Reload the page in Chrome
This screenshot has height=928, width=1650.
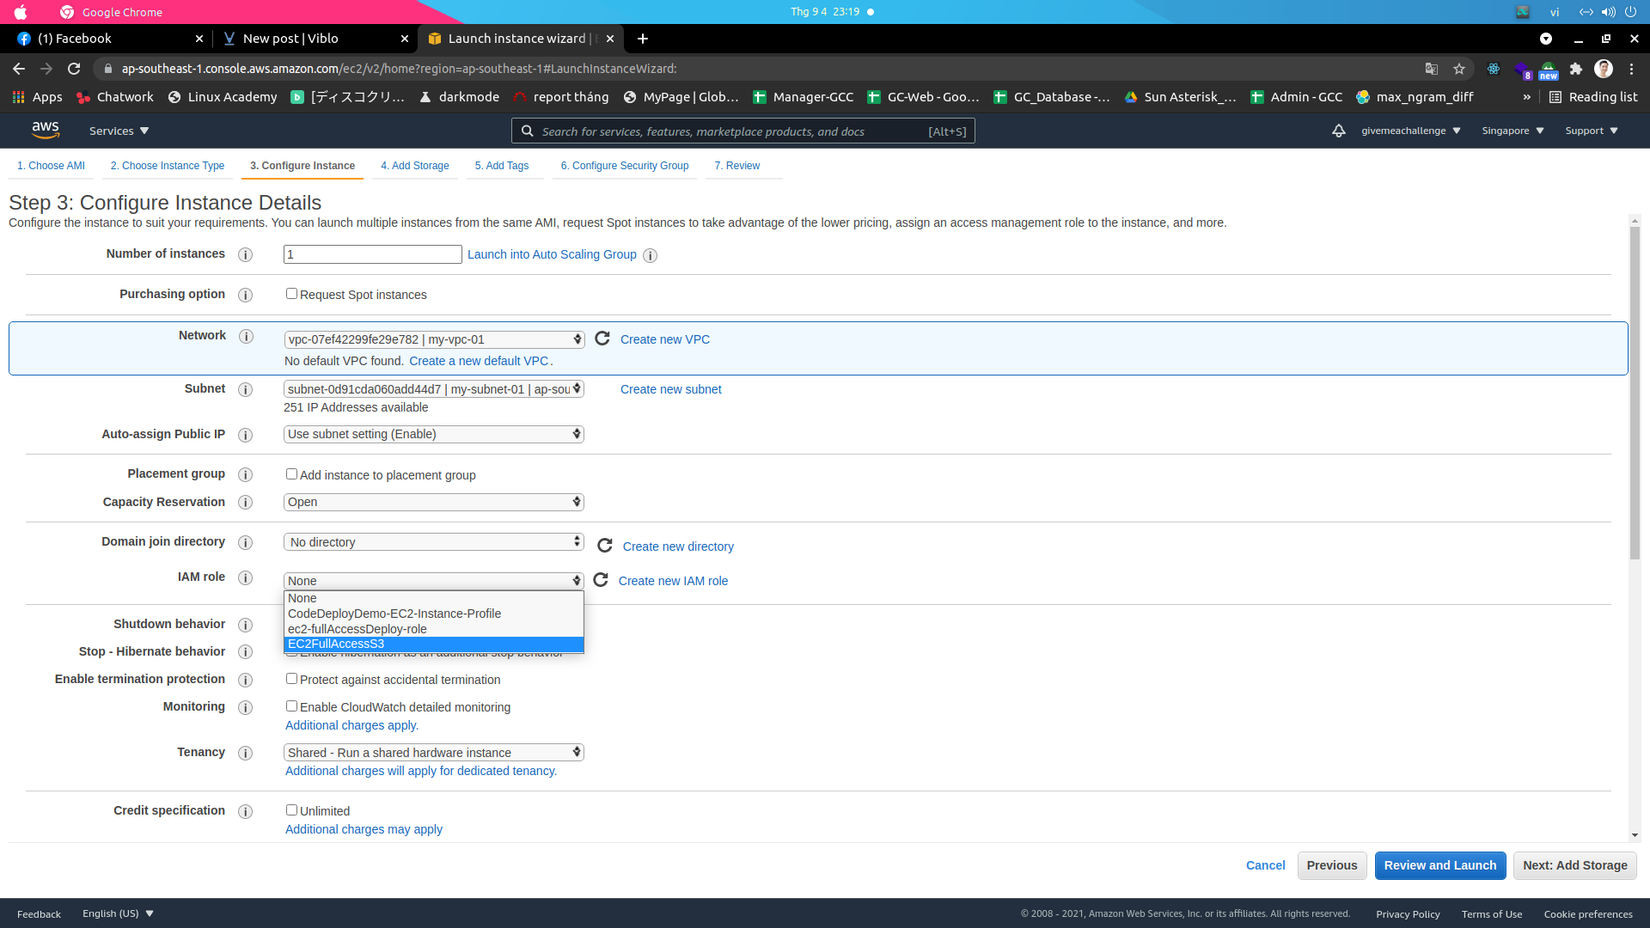[x=74, y=68]
